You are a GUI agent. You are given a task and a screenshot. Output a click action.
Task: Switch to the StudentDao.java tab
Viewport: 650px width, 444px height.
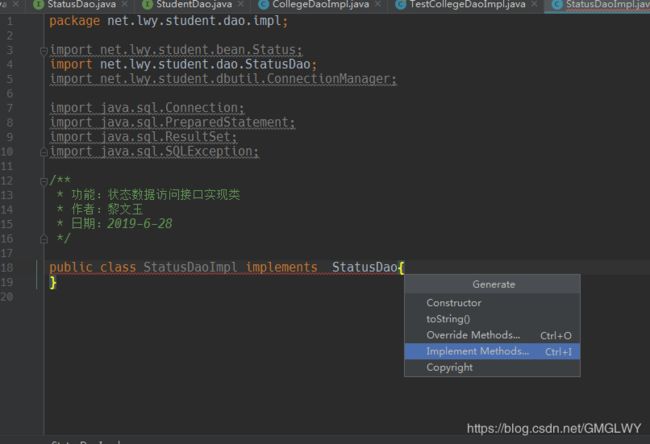tap(194, 5)
